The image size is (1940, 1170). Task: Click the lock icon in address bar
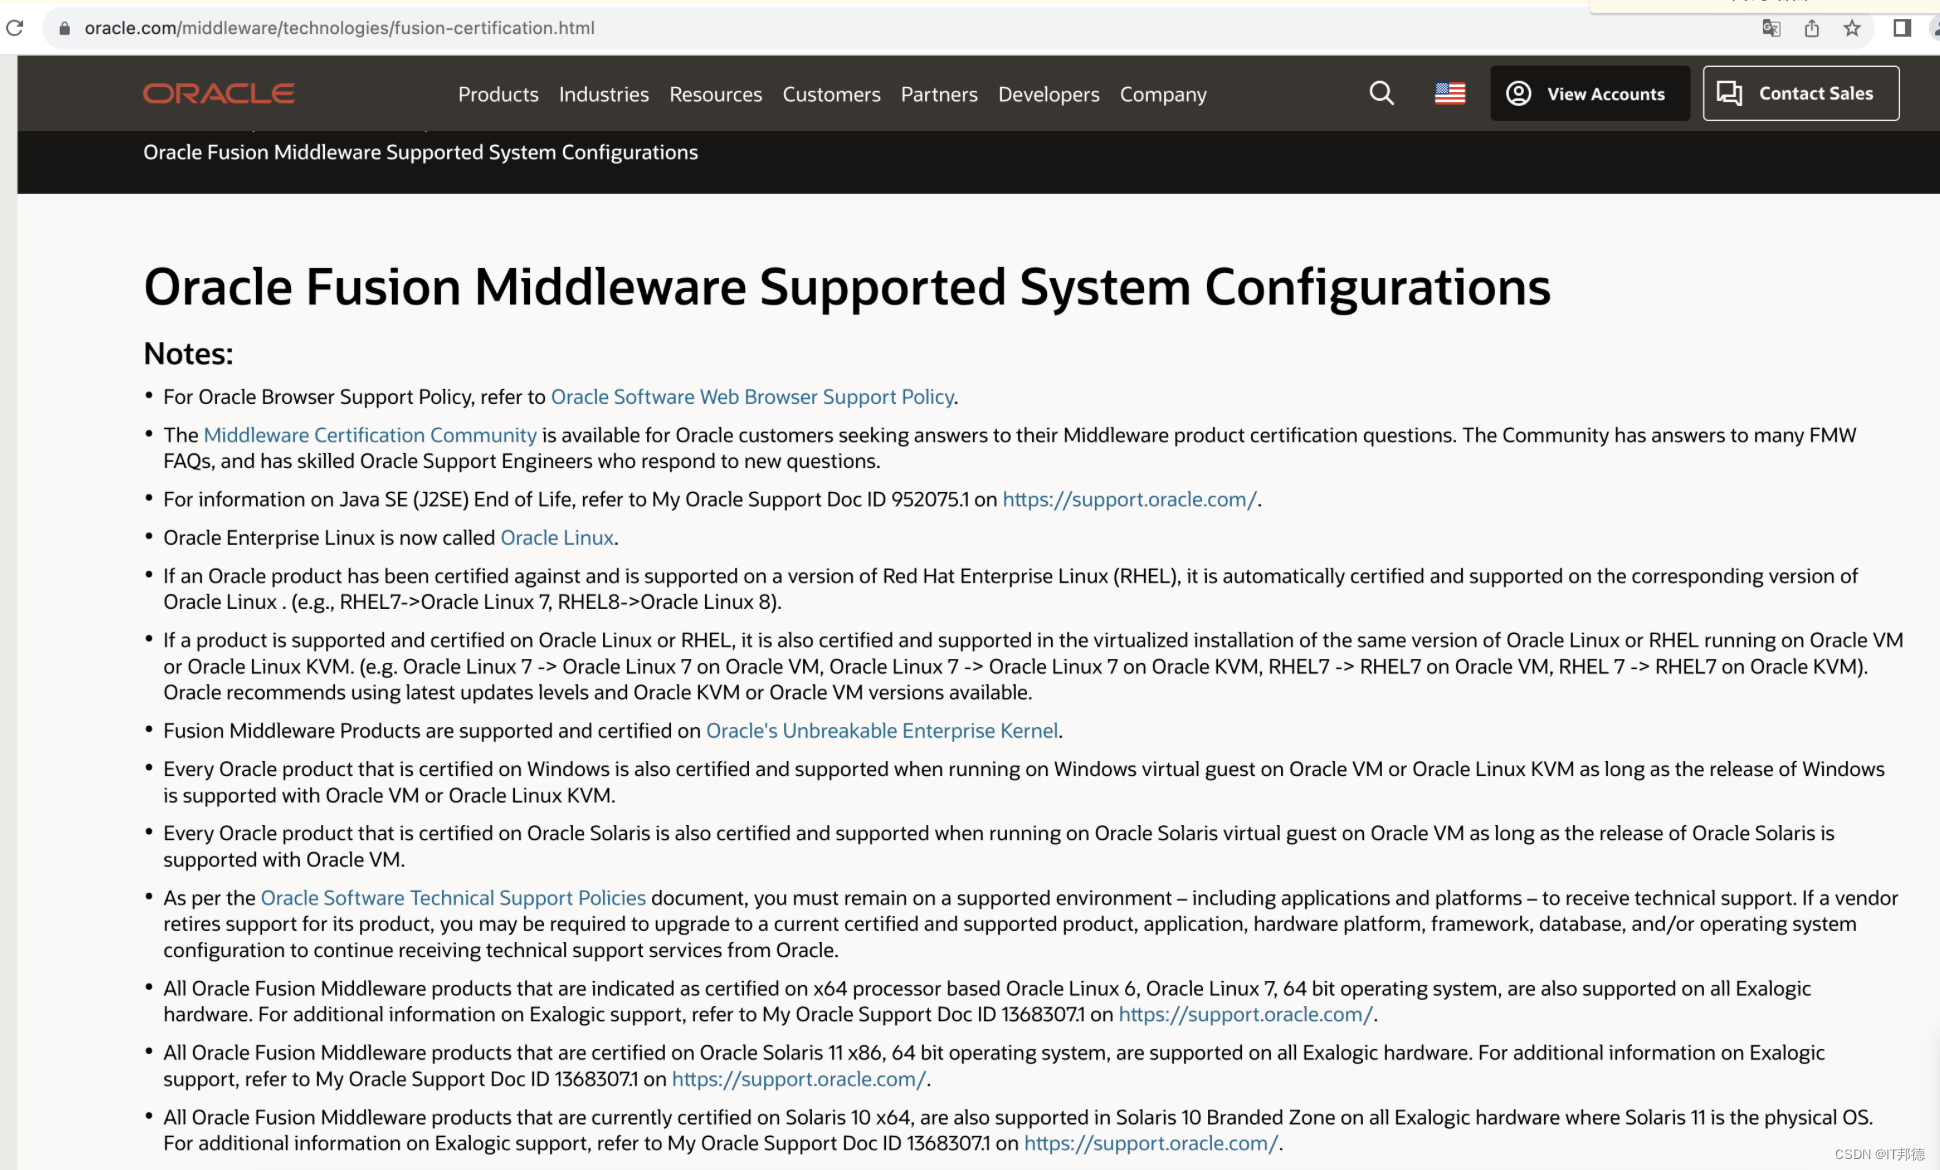pos(65,28)
